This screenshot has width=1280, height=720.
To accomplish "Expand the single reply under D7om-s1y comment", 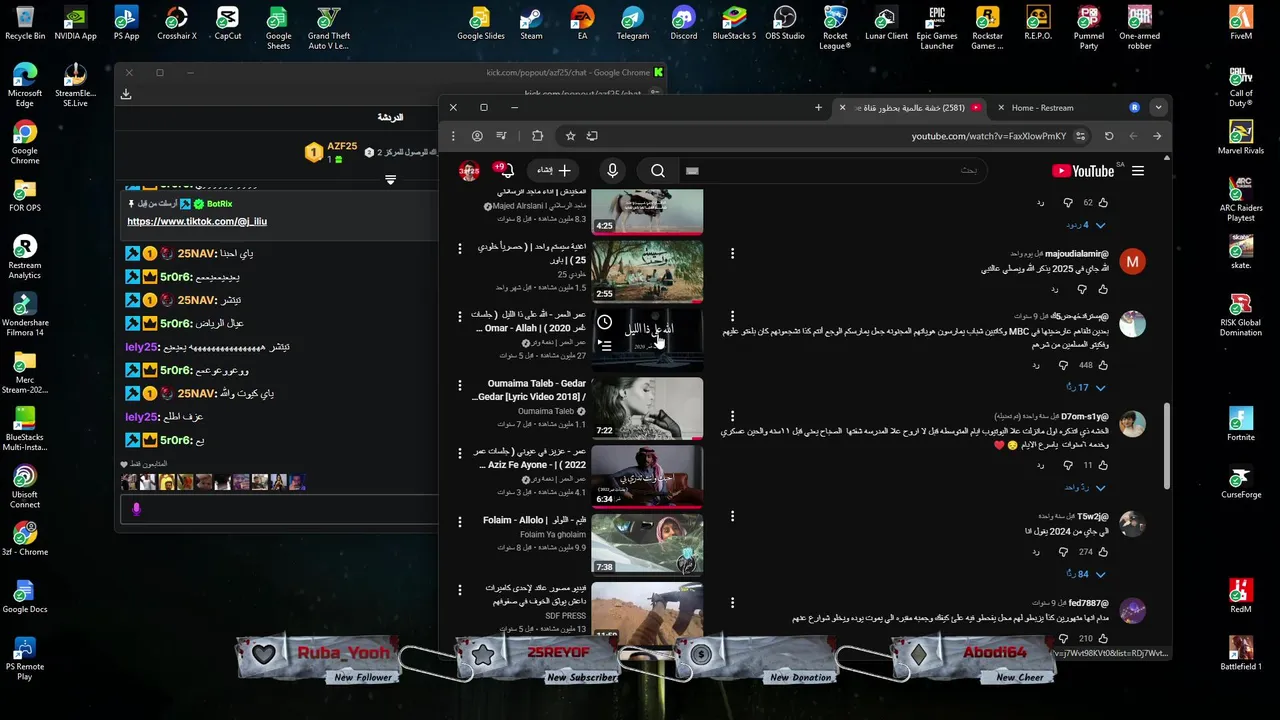I will click(x=1084, y=488).
